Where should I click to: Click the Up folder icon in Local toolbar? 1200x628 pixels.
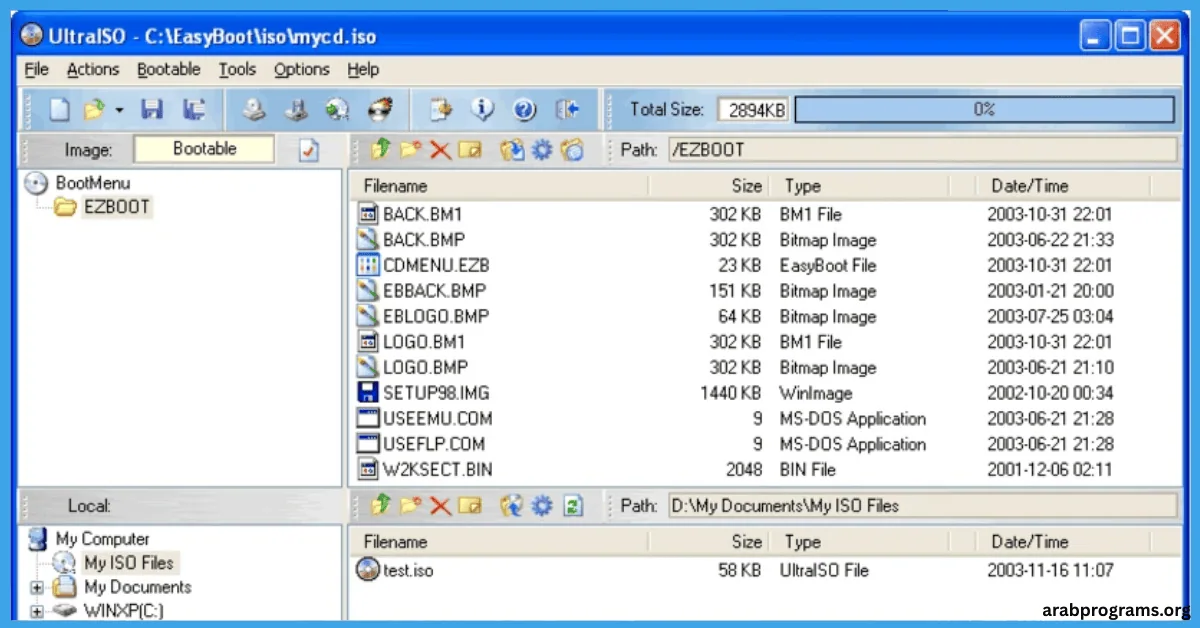click(381, 506)
